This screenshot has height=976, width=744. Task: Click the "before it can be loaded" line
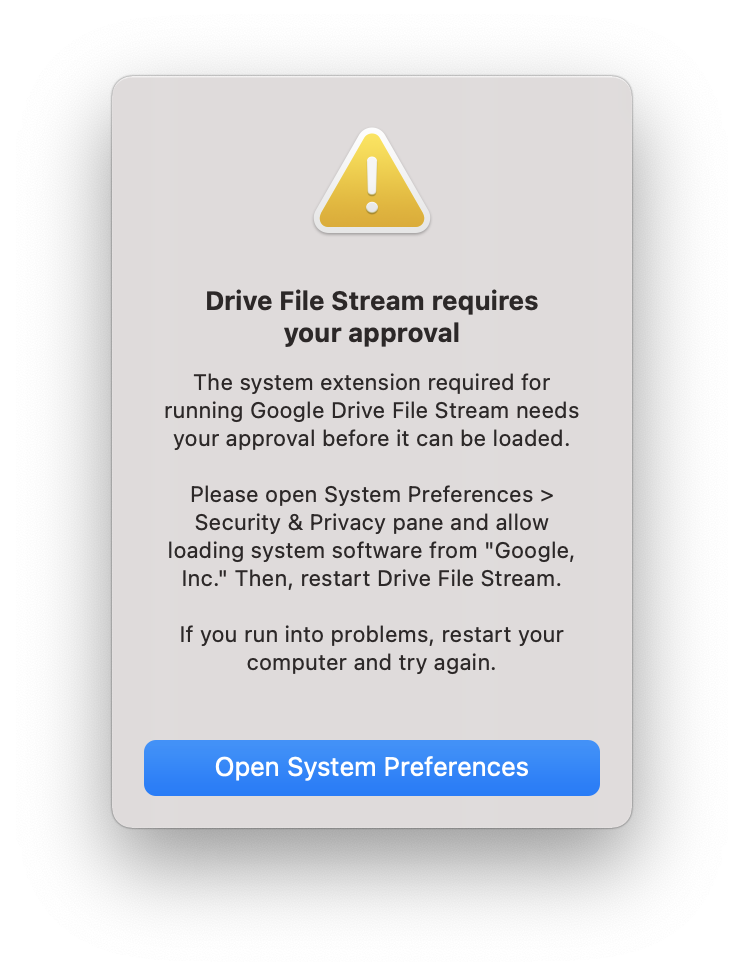372,438
